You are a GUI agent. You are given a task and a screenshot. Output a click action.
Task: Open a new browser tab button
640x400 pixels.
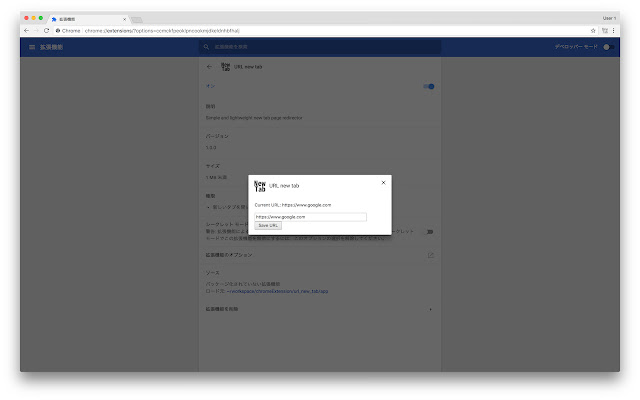[x=137, y=20]
